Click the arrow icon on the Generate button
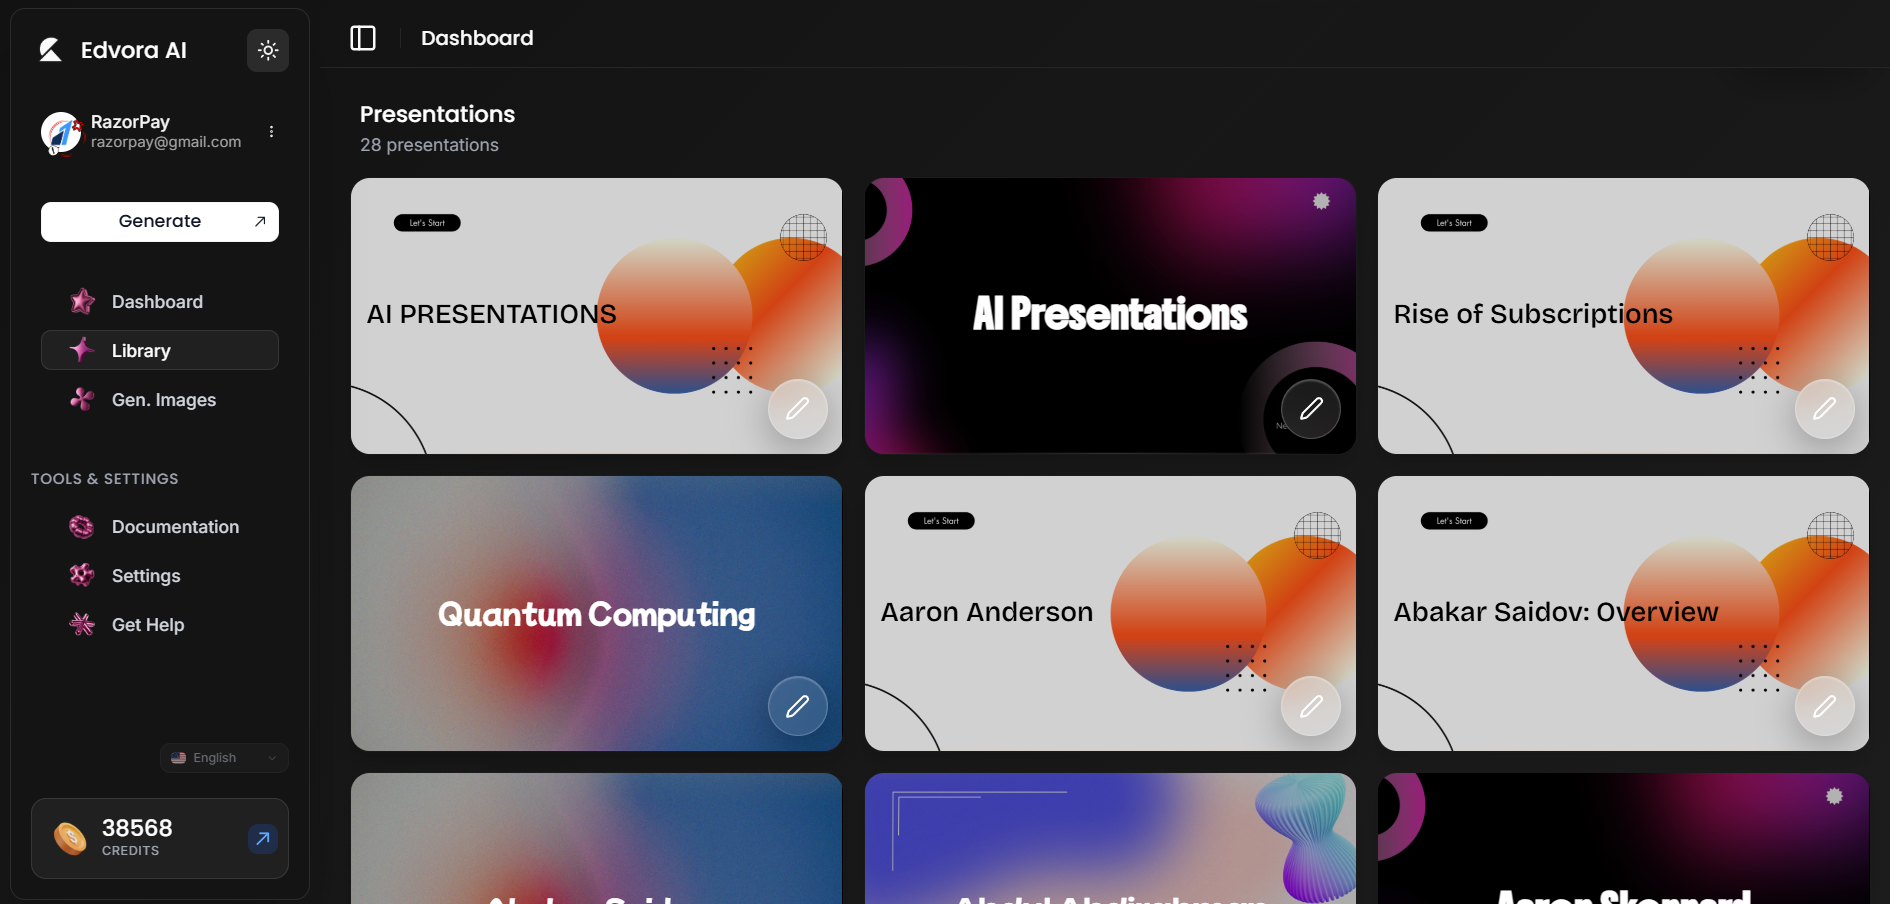 click(x=260, y=221)
